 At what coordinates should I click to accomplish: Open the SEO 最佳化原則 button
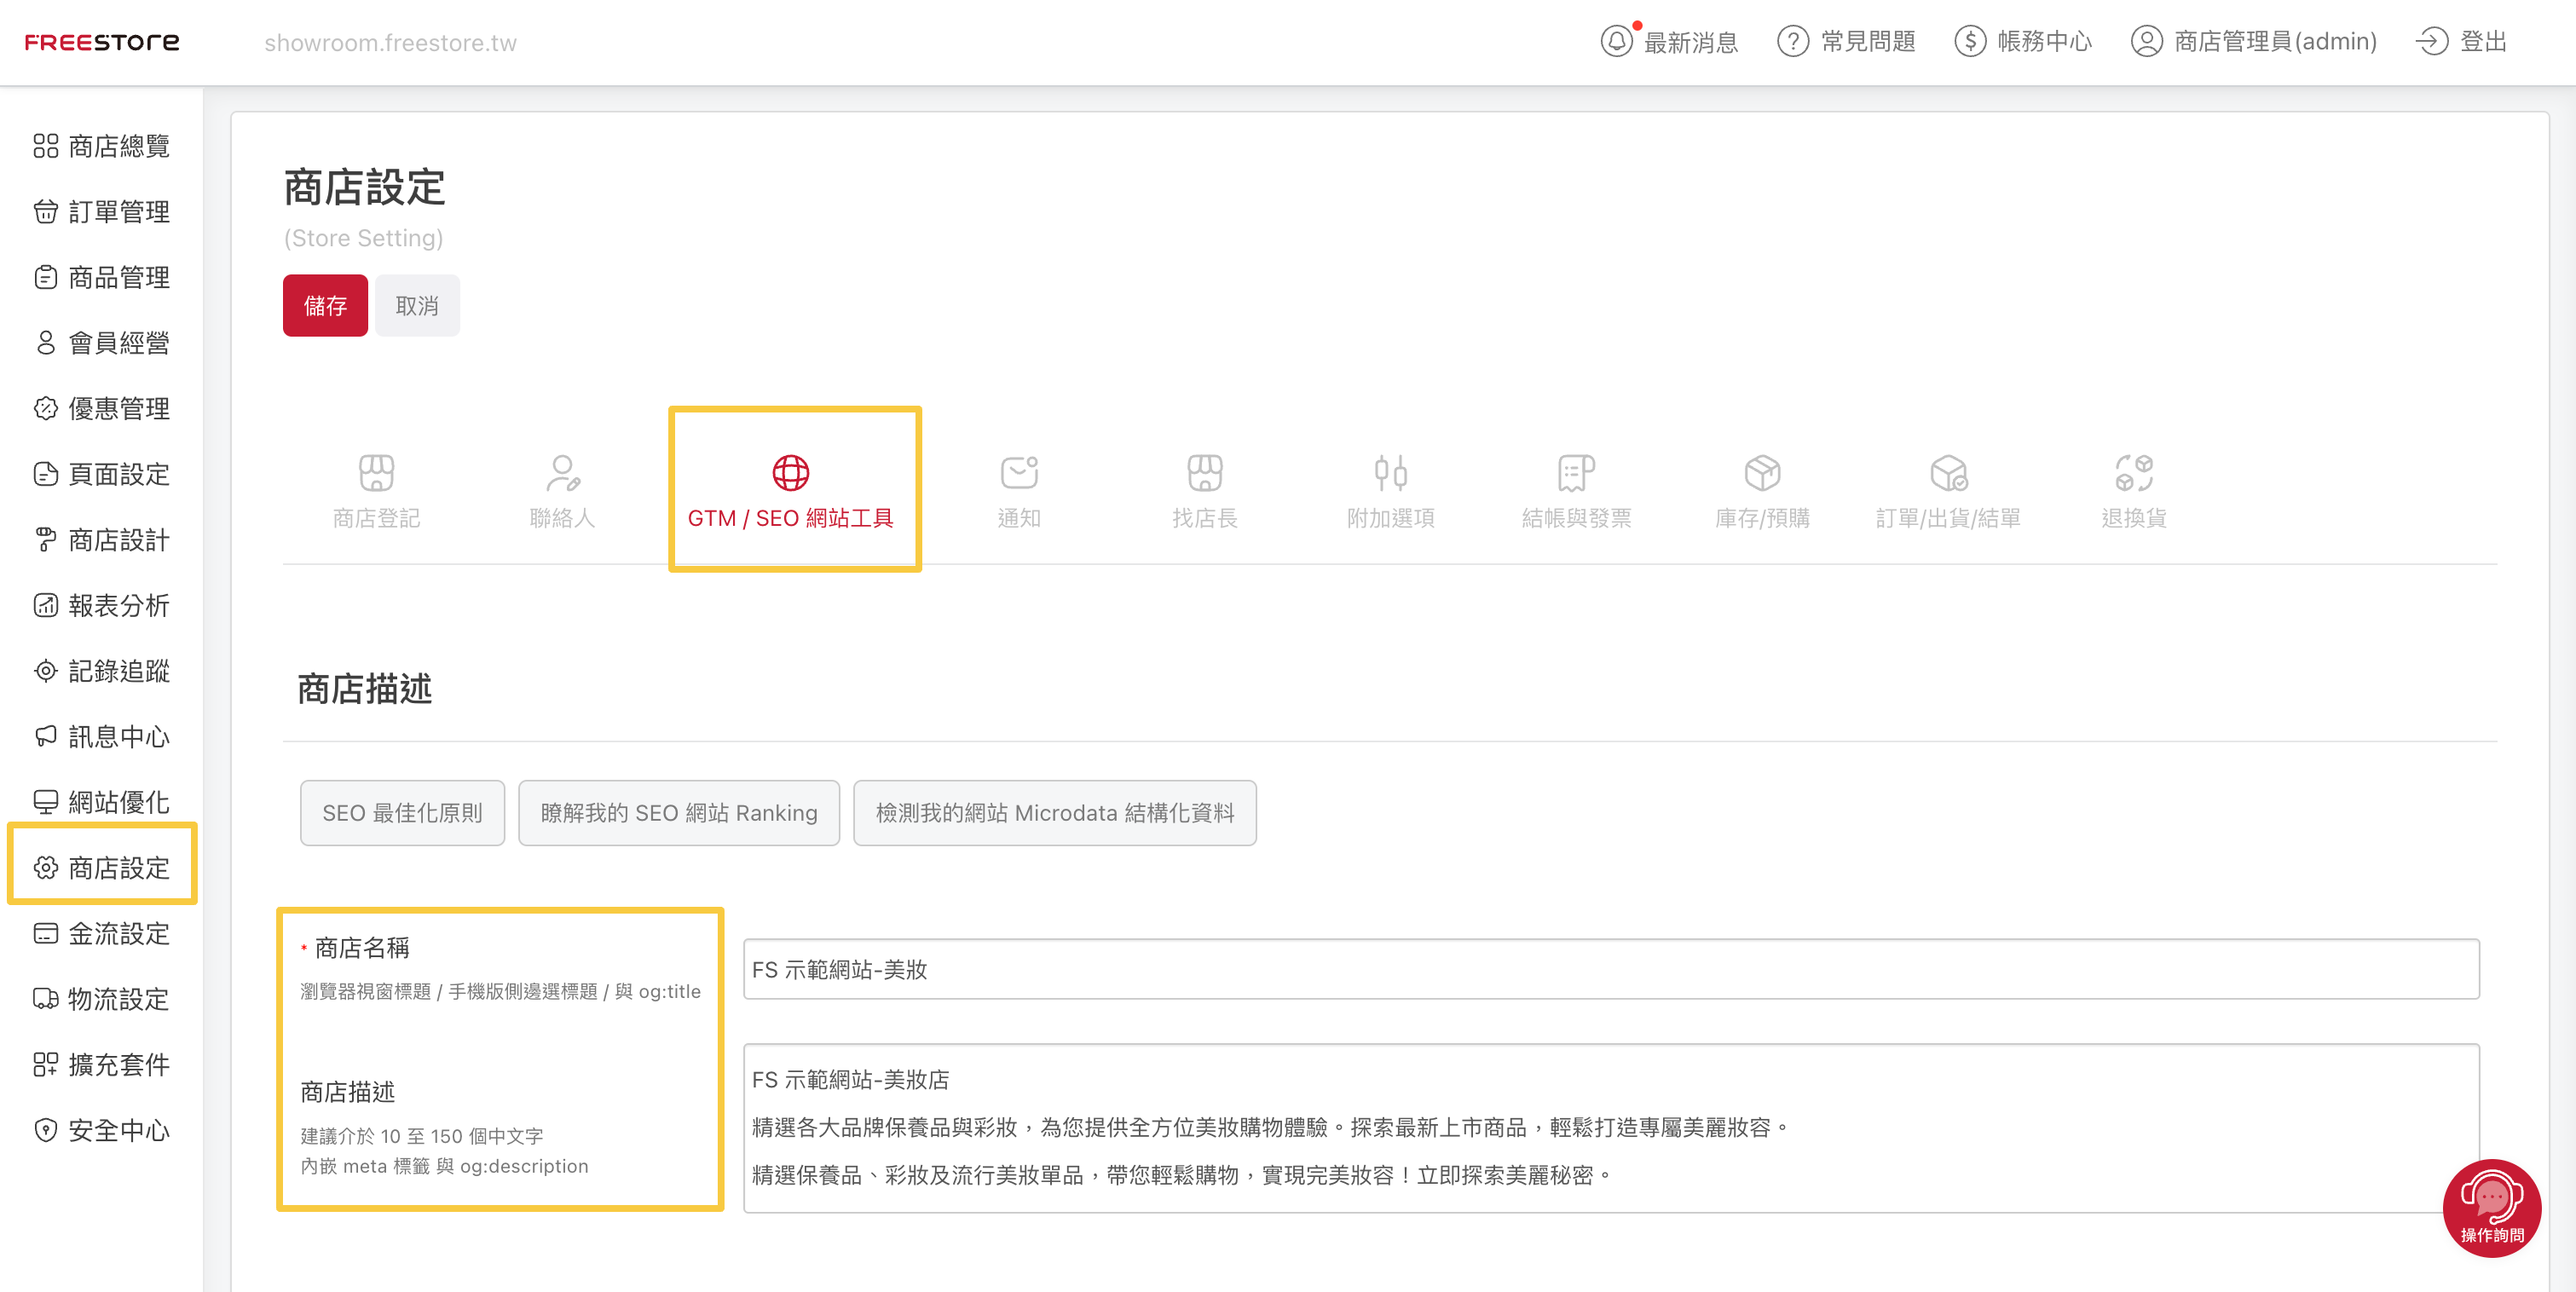coord(402,812)
